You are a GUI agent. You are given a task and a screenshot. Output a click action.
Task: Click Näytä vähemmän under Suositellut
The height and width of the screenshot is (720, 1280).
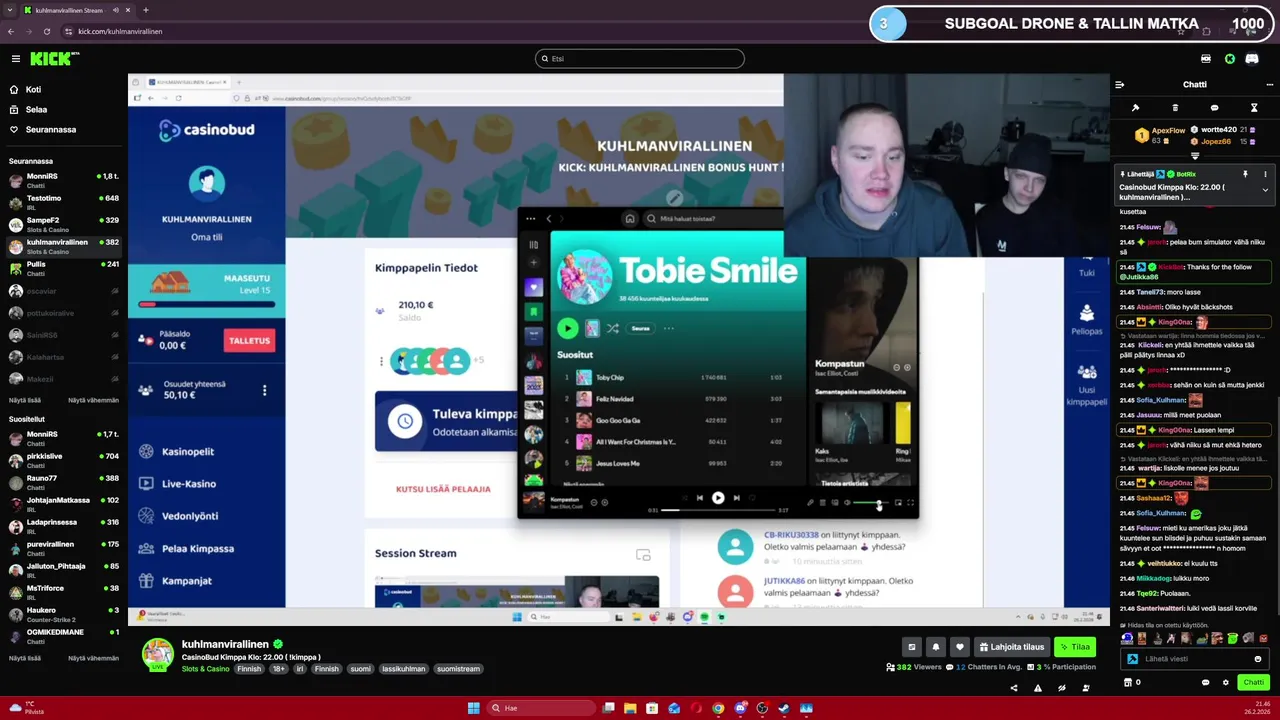pyautogui.click(x=93, y=658)
